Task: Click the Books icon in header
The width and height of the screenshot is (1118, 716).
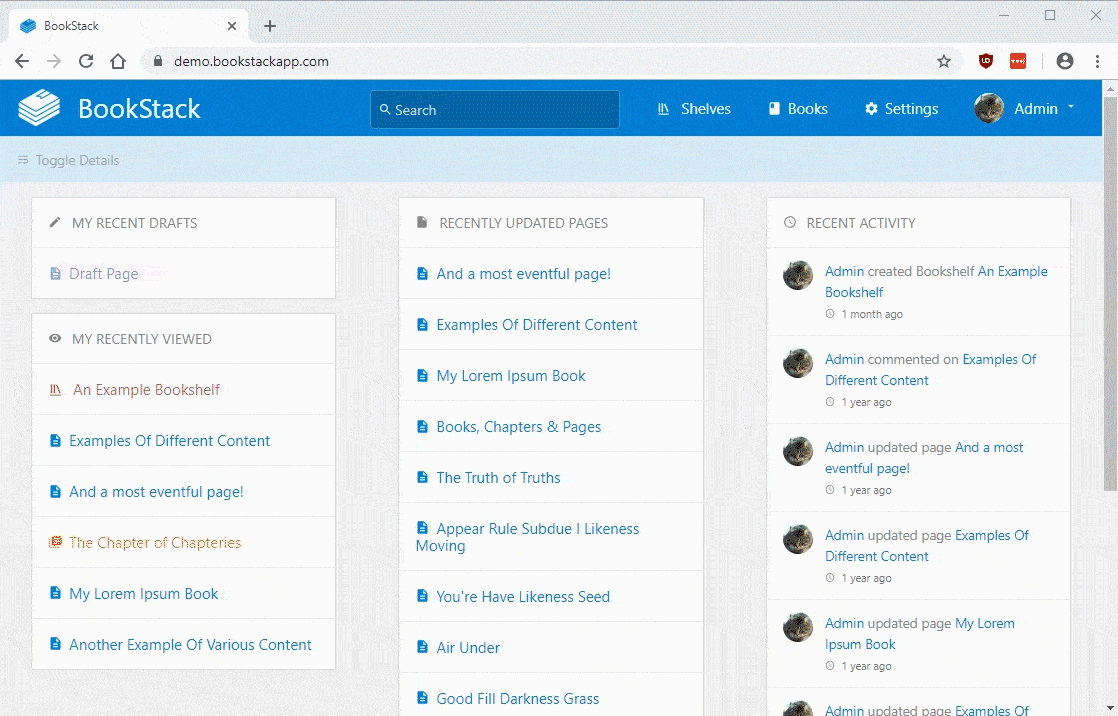Action: [x=774, y=108]
